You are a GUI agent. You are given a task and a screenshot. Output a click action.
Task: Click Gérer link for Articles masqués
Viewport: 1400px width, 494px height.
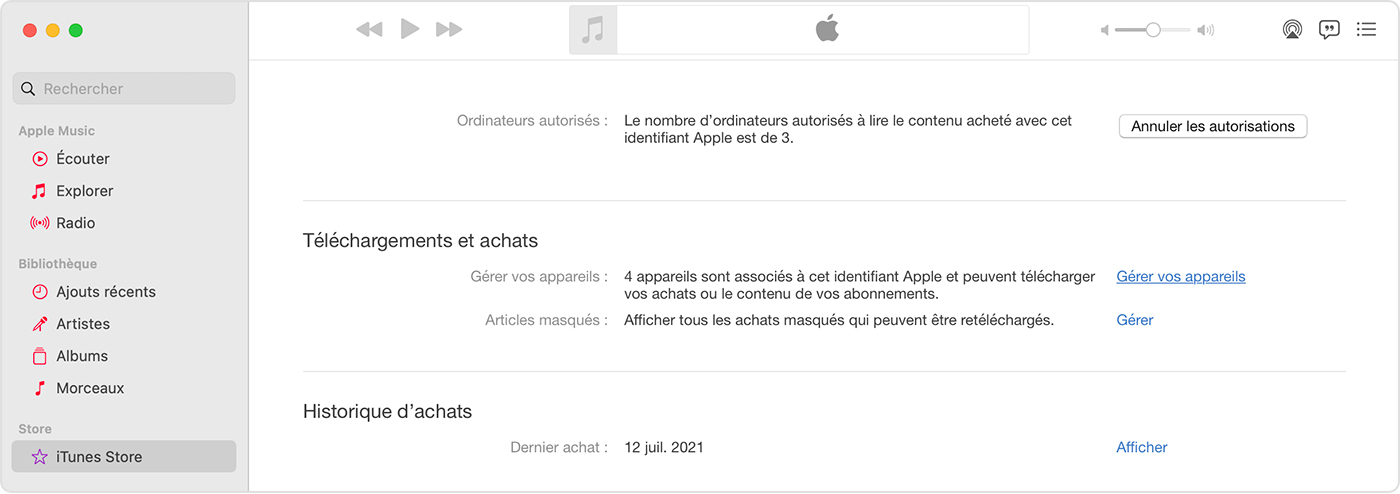click(1134, 321)
